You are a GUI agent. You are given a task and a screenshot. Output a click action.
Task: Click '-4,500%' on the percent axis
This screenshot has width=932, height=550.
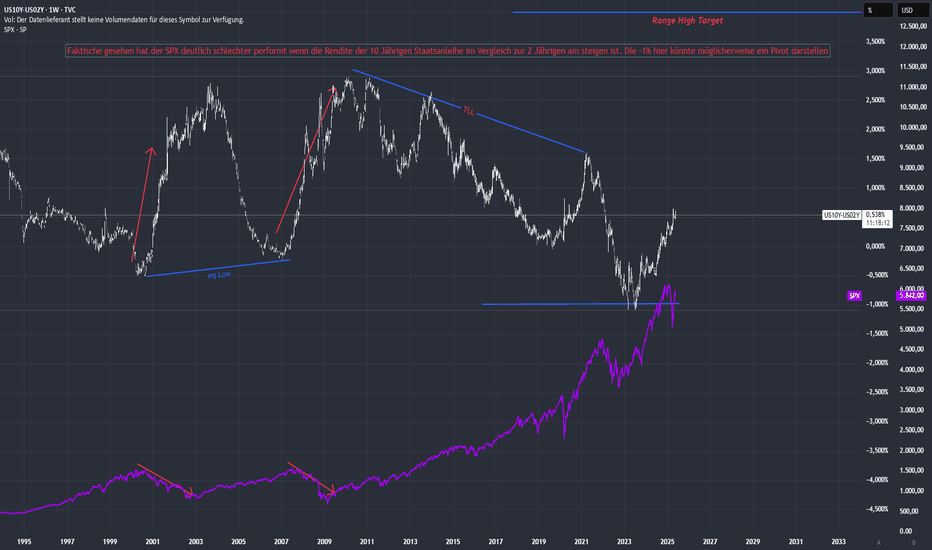875,510
